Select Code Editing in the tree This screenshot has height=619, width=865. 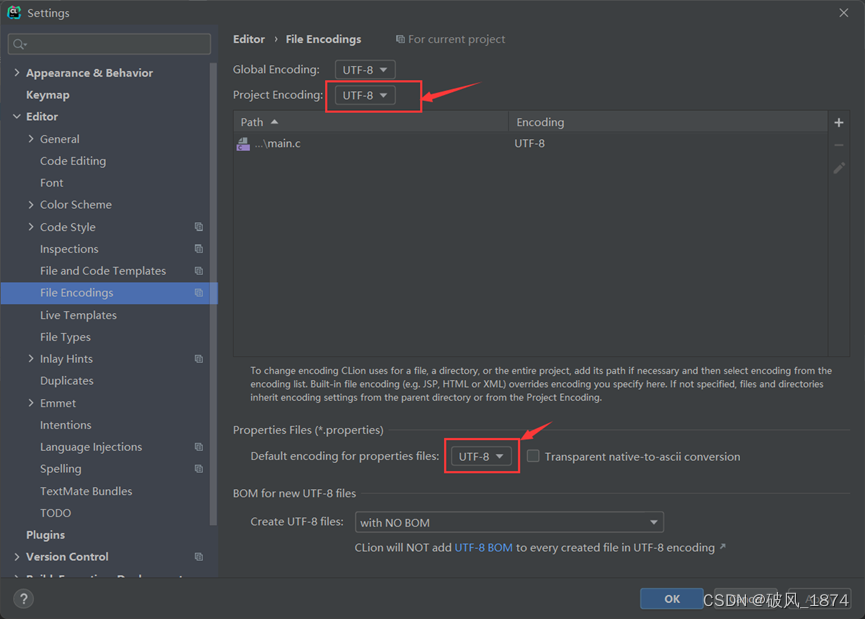point(73,161)
